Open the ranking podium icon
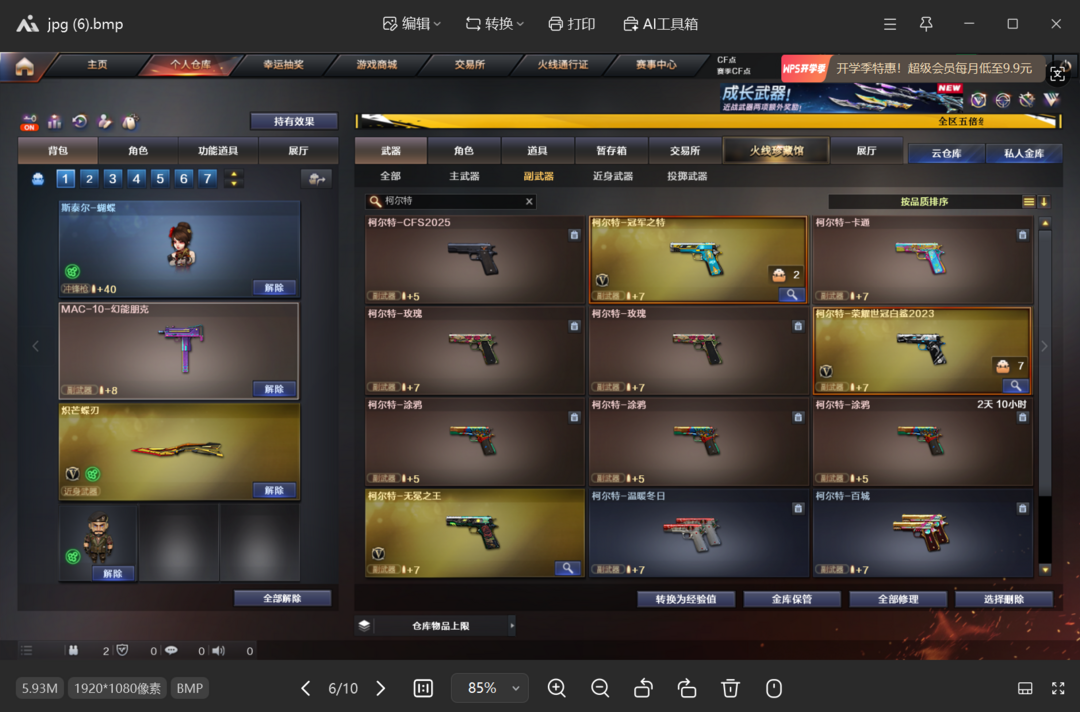Image resolution: width=1080 pixels, height=712 pixels. [x=54, y=122]
